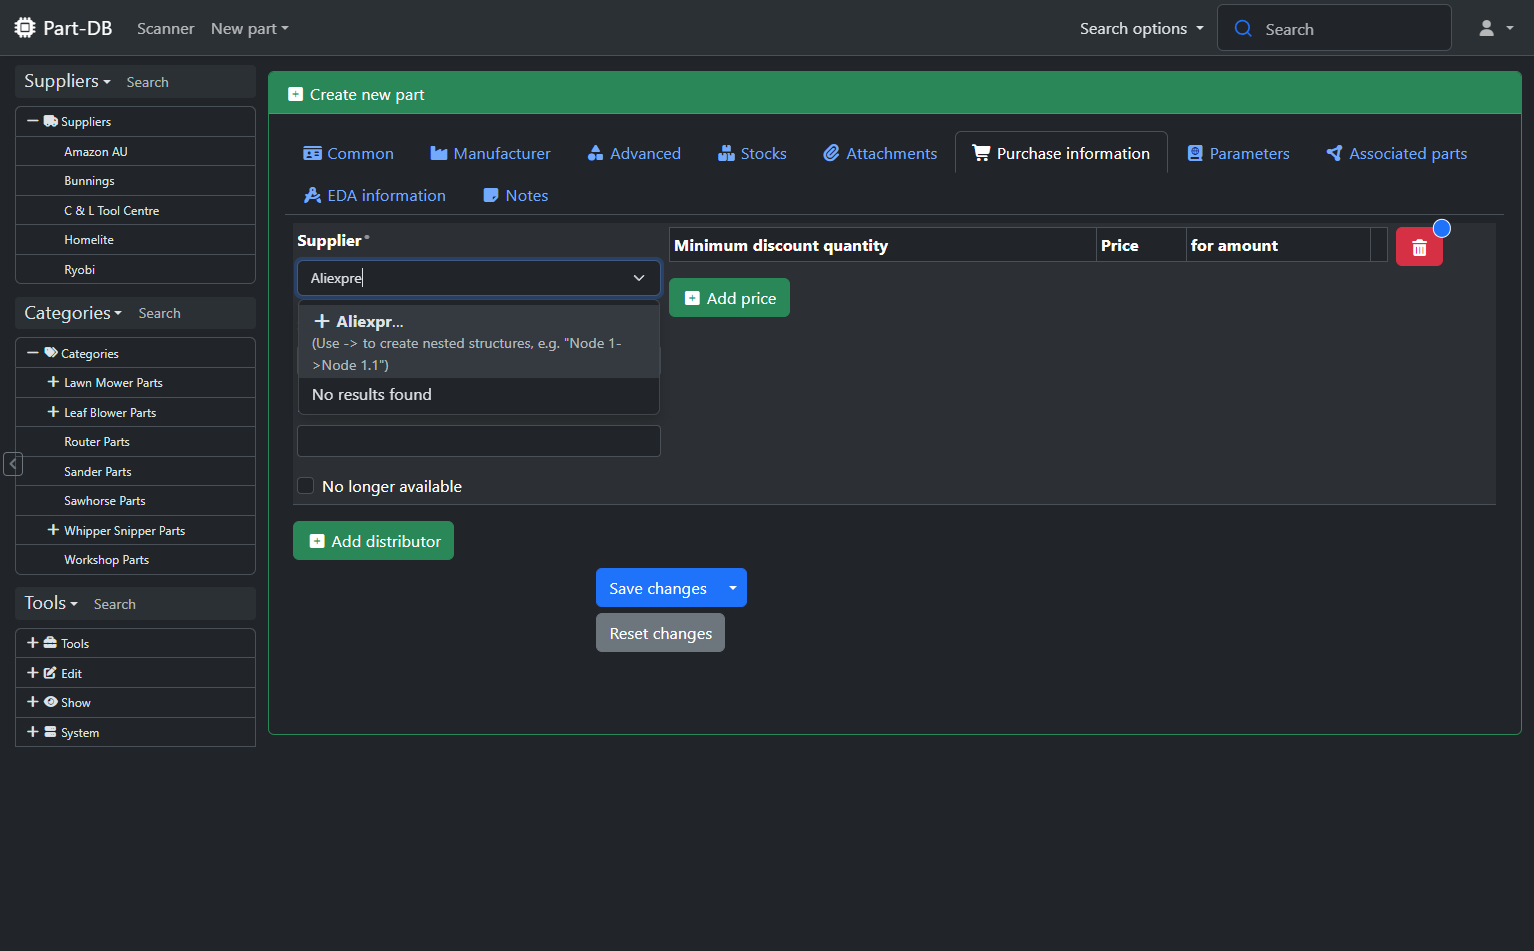The height and width of the screenshot is (951, 1534).
Task: Click the Supplier combo box chevron
Action: [x=639, y=278]
